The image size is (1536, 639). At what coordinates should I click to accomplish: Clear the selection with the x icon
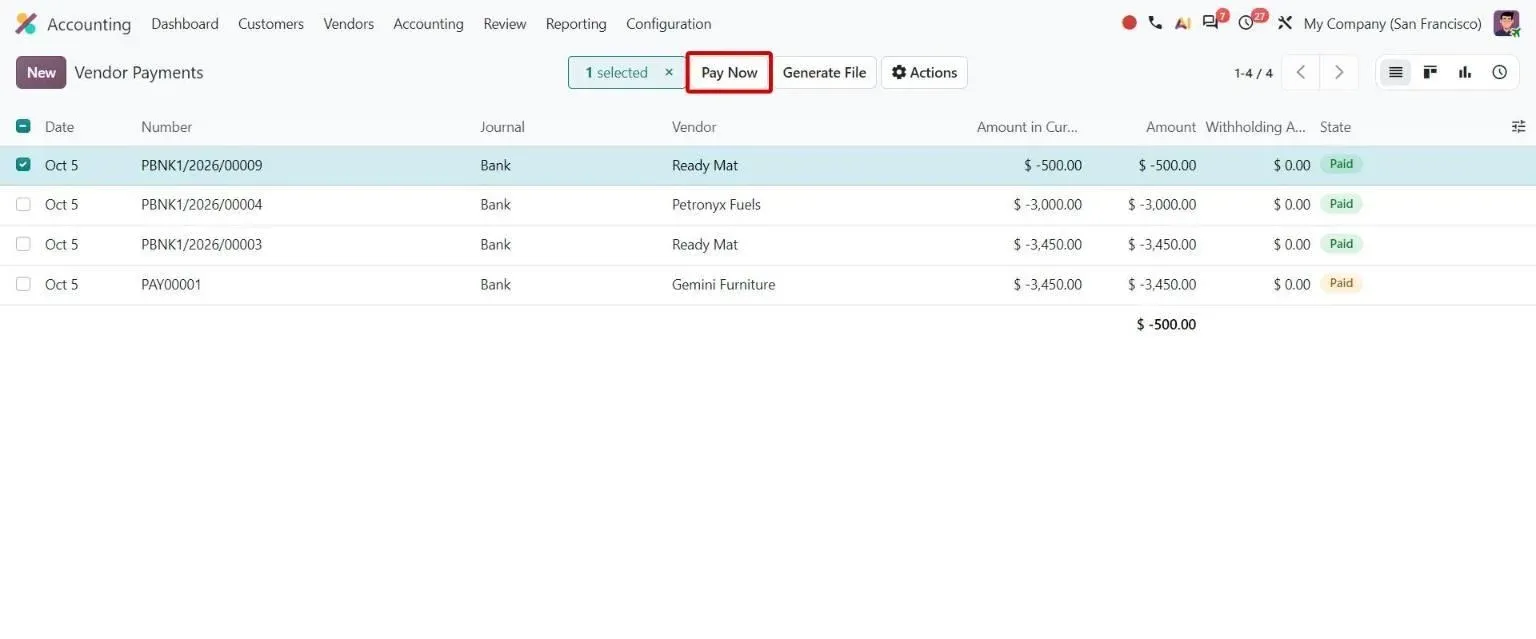point(669,72)
